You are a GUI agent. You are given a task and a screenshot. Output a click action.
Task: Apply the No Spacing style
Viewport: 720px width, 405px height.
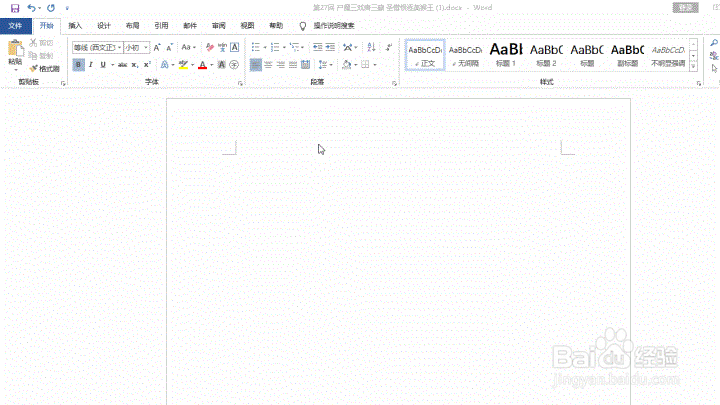[465, 55]
